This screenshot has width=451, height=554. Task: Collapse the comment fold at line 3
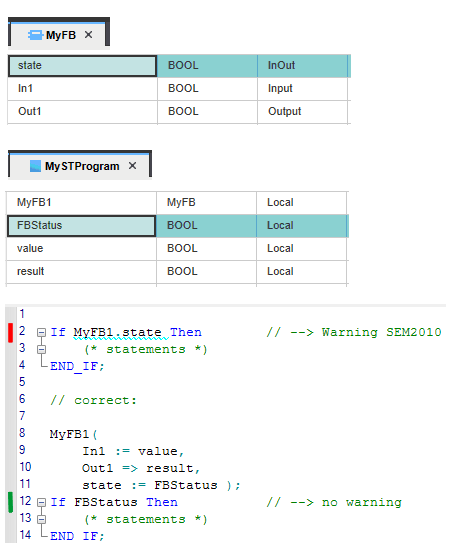pyautogui.click(x=41, y=349)
